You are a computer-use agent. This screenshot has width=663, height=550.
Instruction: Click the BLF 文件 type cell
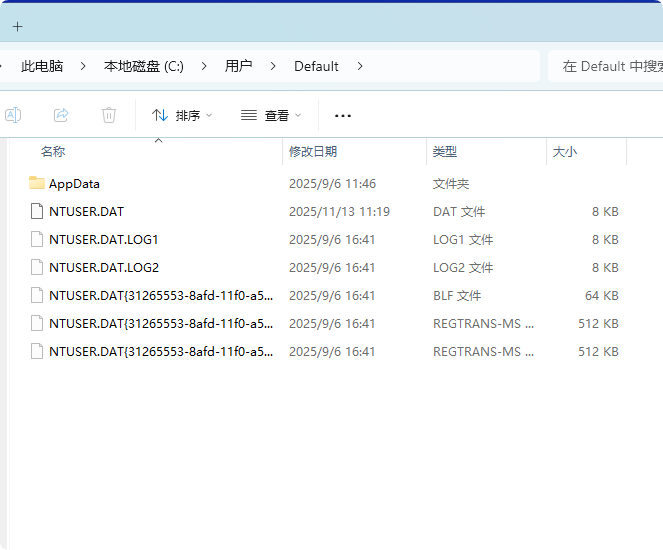(x=457, y=296)
